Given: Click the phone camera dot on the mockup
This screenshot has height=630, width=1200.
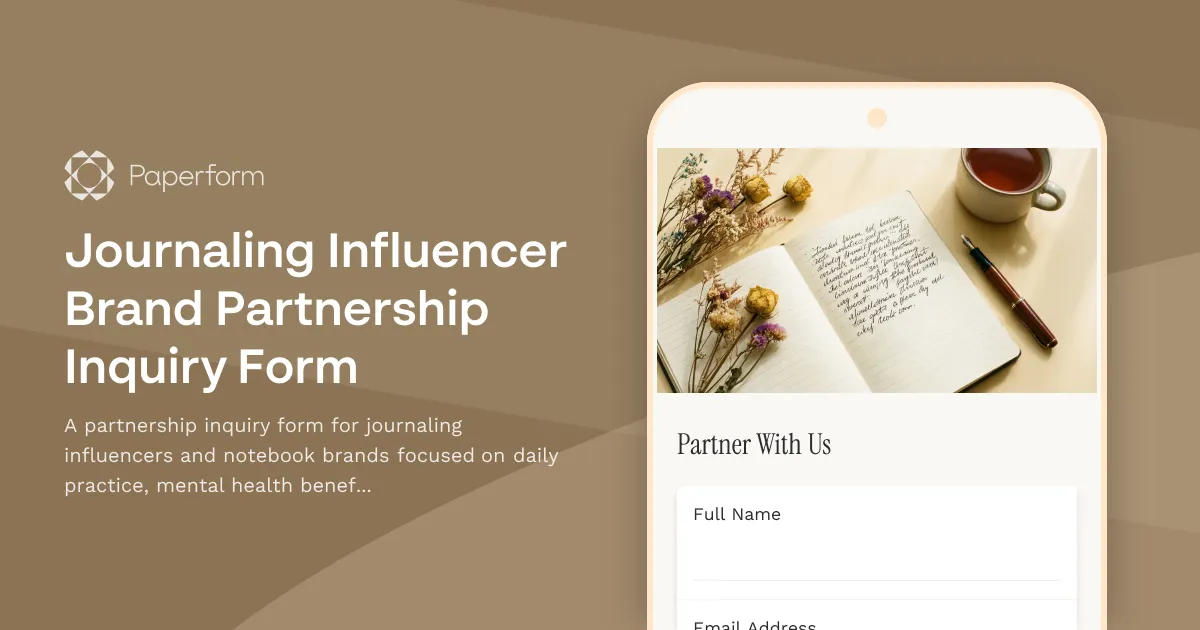Looking at the screenshot, I should tap(878, 117).
